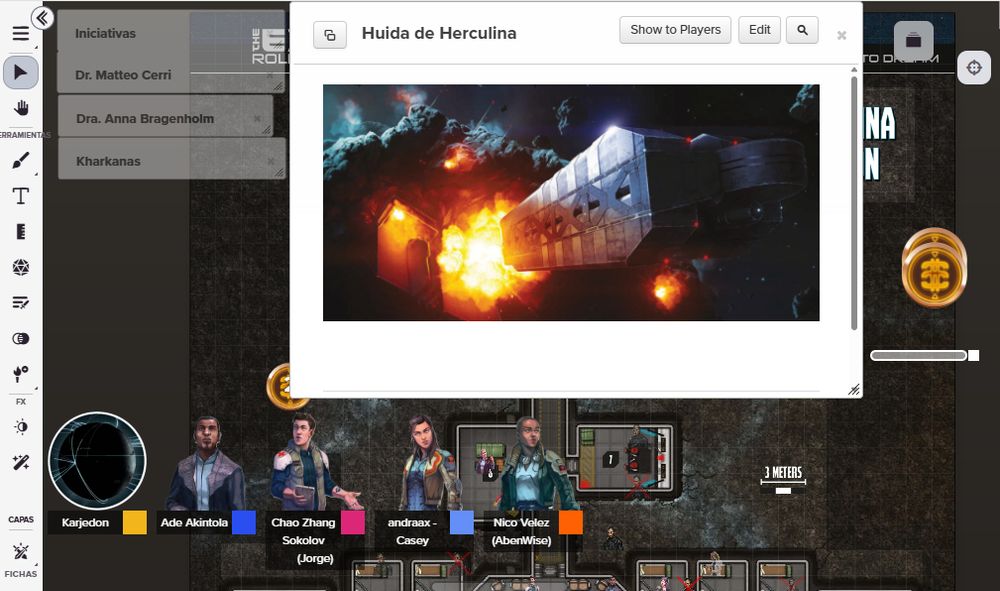The width and height of the screenshot is (1000, 591).
Task: Select the Nico Velez player portrait
Action: 538,463
